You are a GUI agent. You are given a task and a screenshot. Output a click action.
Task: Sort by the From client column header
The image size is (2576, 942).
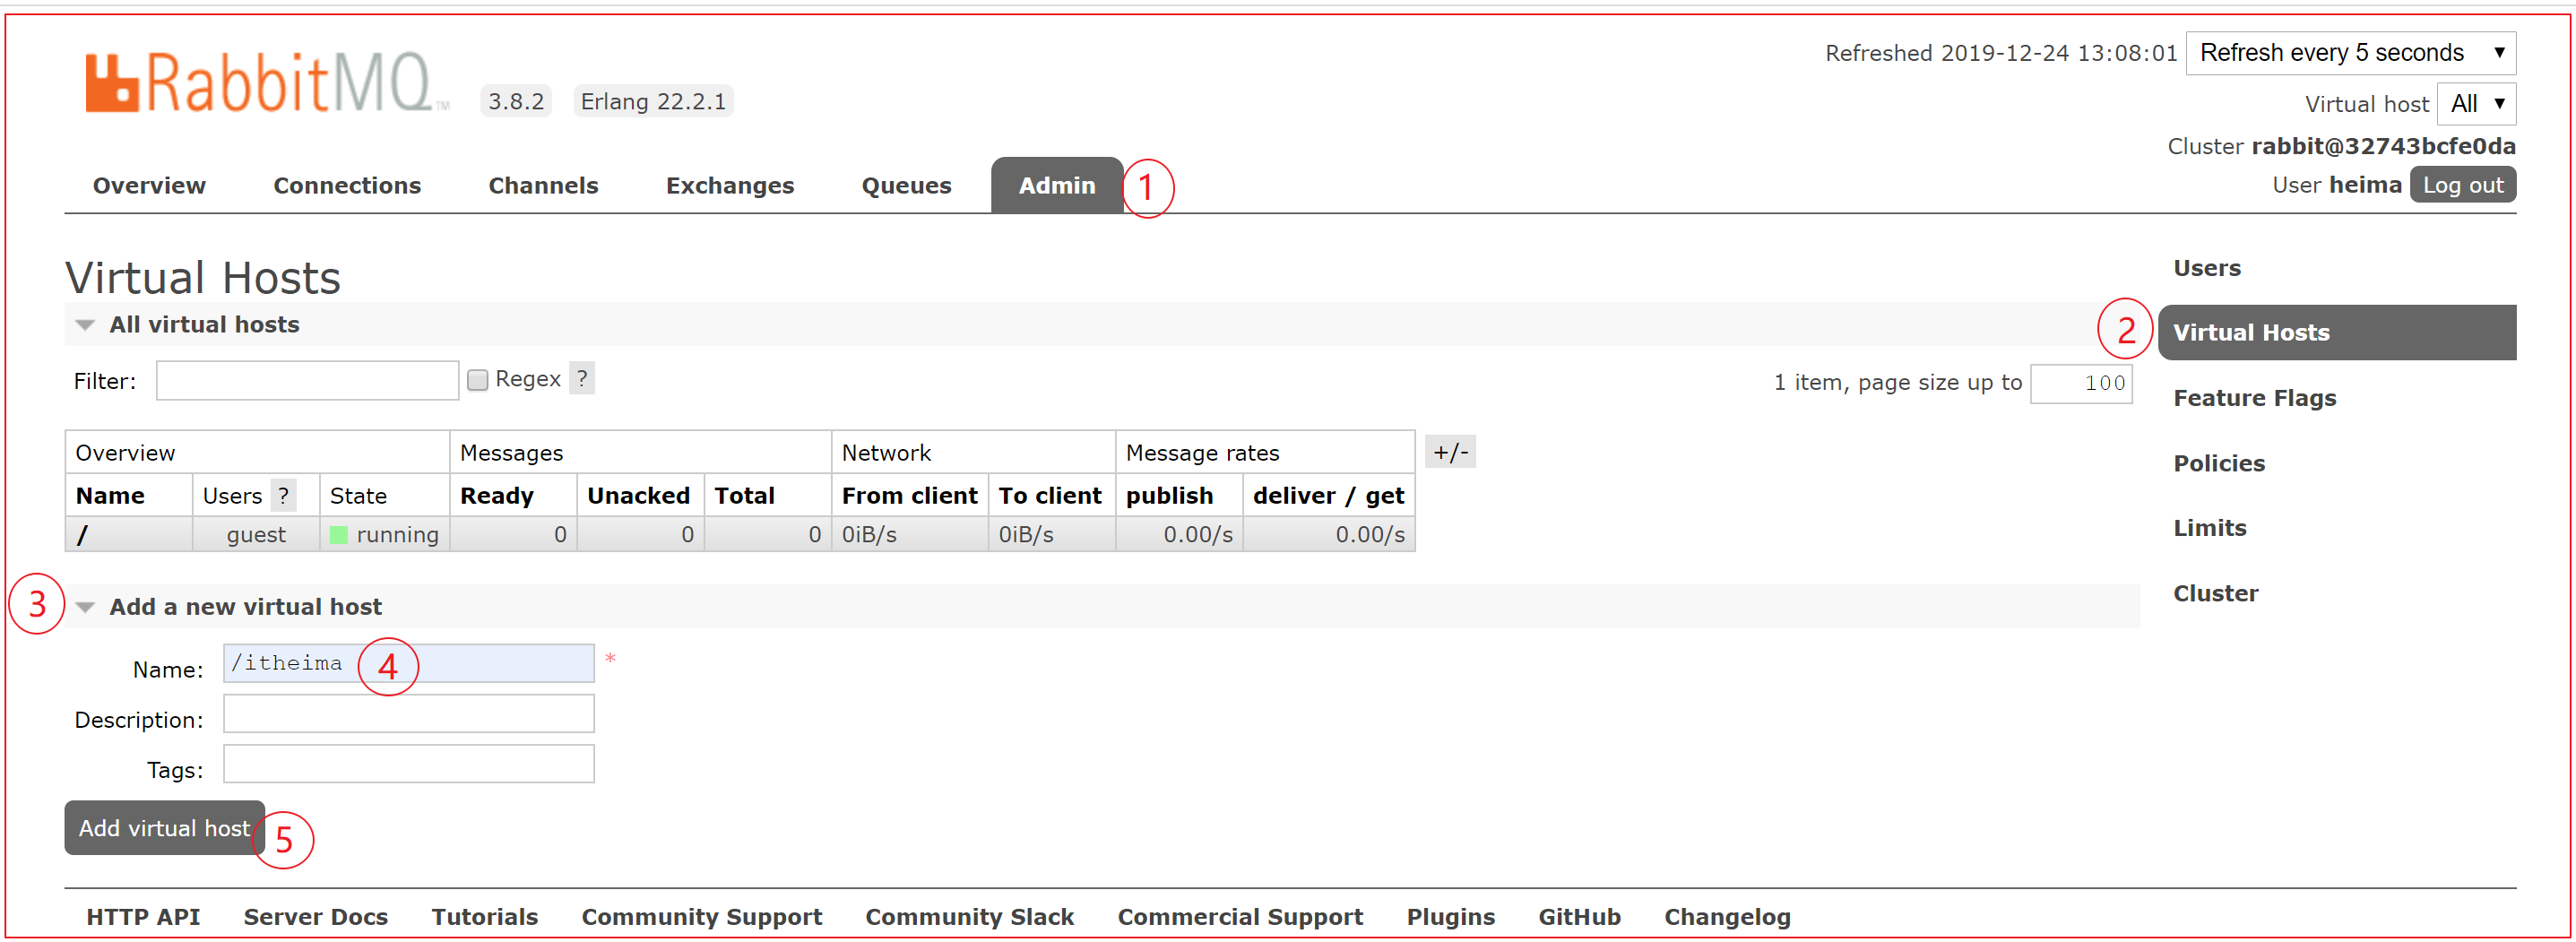pyautogui.click(x=909, y=495)
